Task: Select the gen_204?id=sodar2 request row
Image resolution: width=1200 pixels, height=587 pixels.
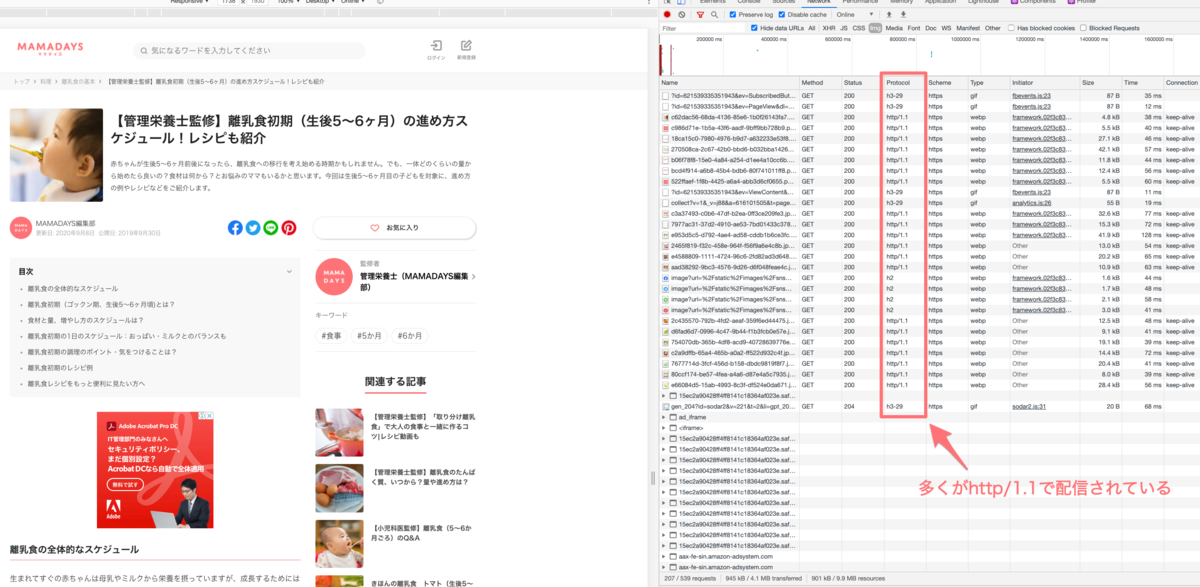Action: 930,407
